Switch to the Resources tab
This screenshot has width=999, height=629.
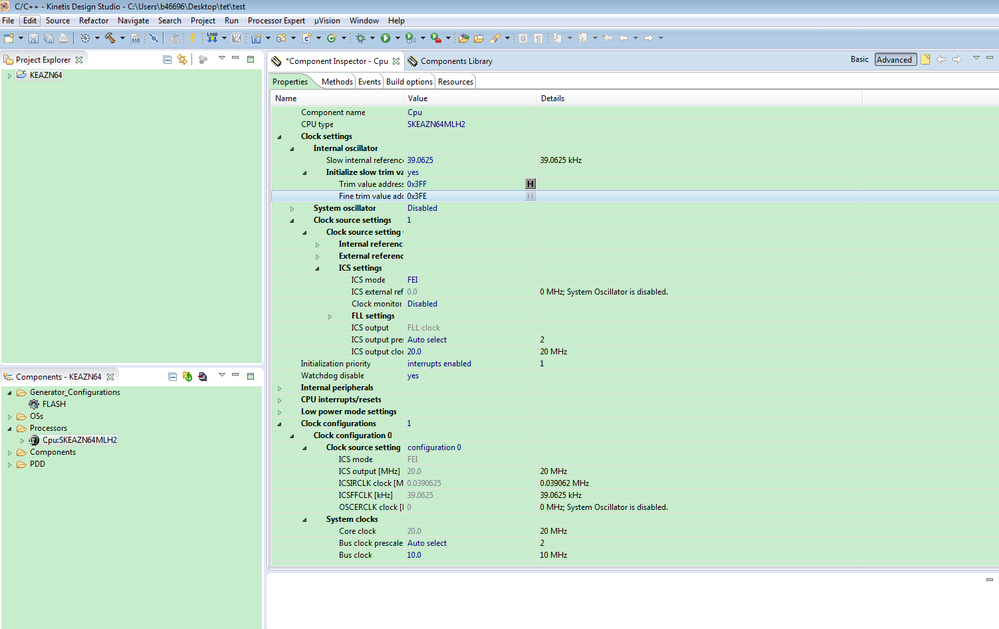[456, 82]
